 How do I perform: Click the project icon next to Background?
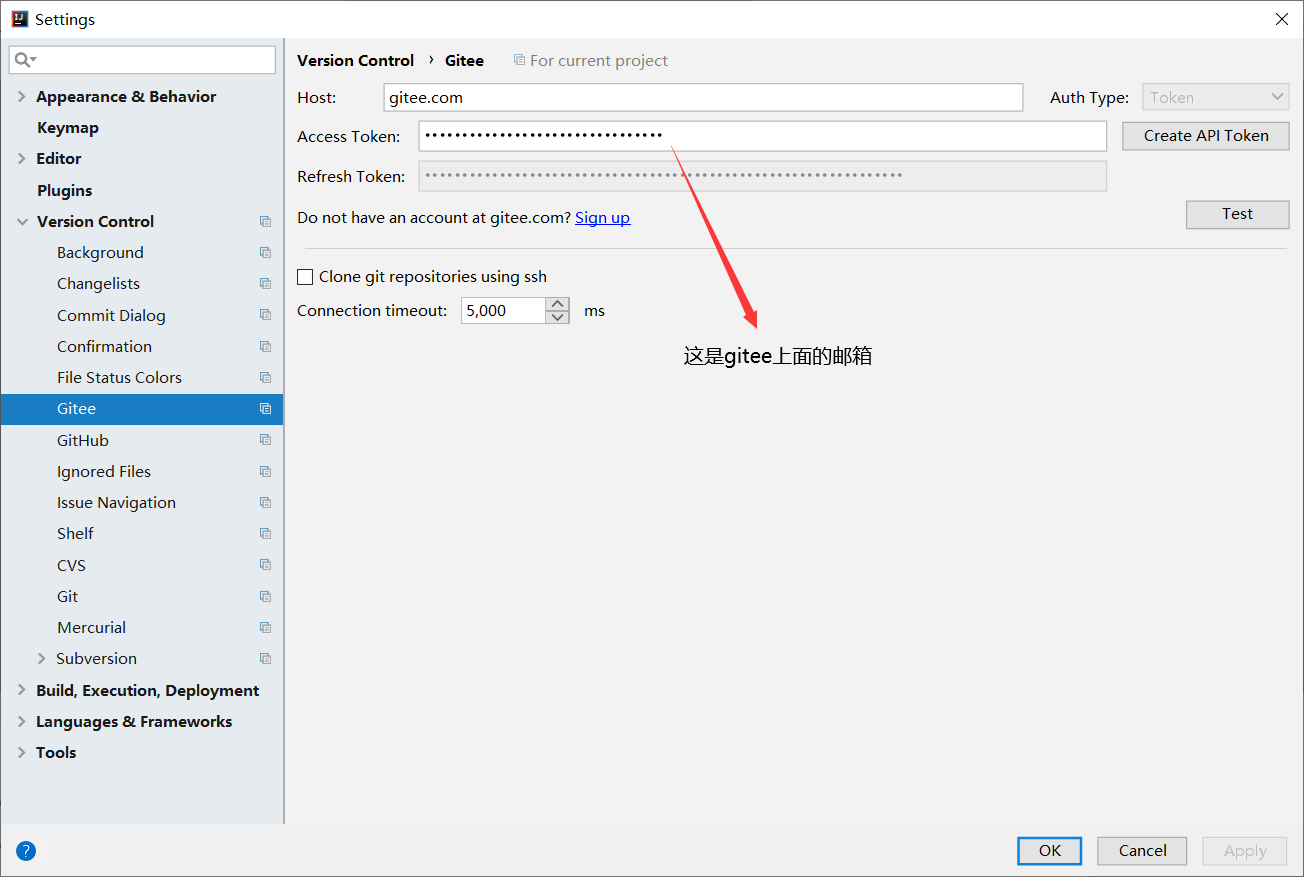pos(265,253)
